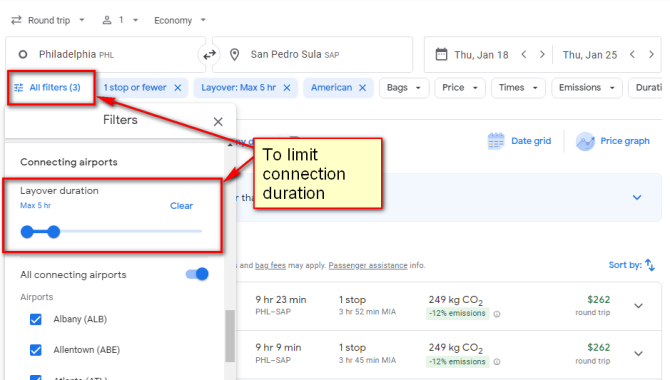This screenshot has width=670, height=380.
Task: Open the Bags filter dropdown
Action: tap(404, 88)
